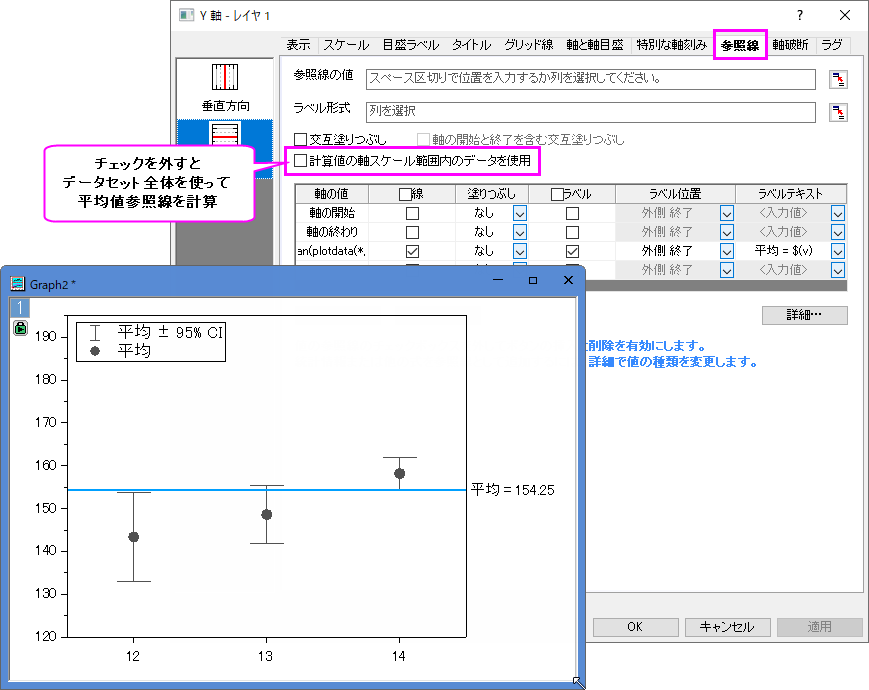Switch to the 軸と軸目盛 tab

[x=595, y=45]
